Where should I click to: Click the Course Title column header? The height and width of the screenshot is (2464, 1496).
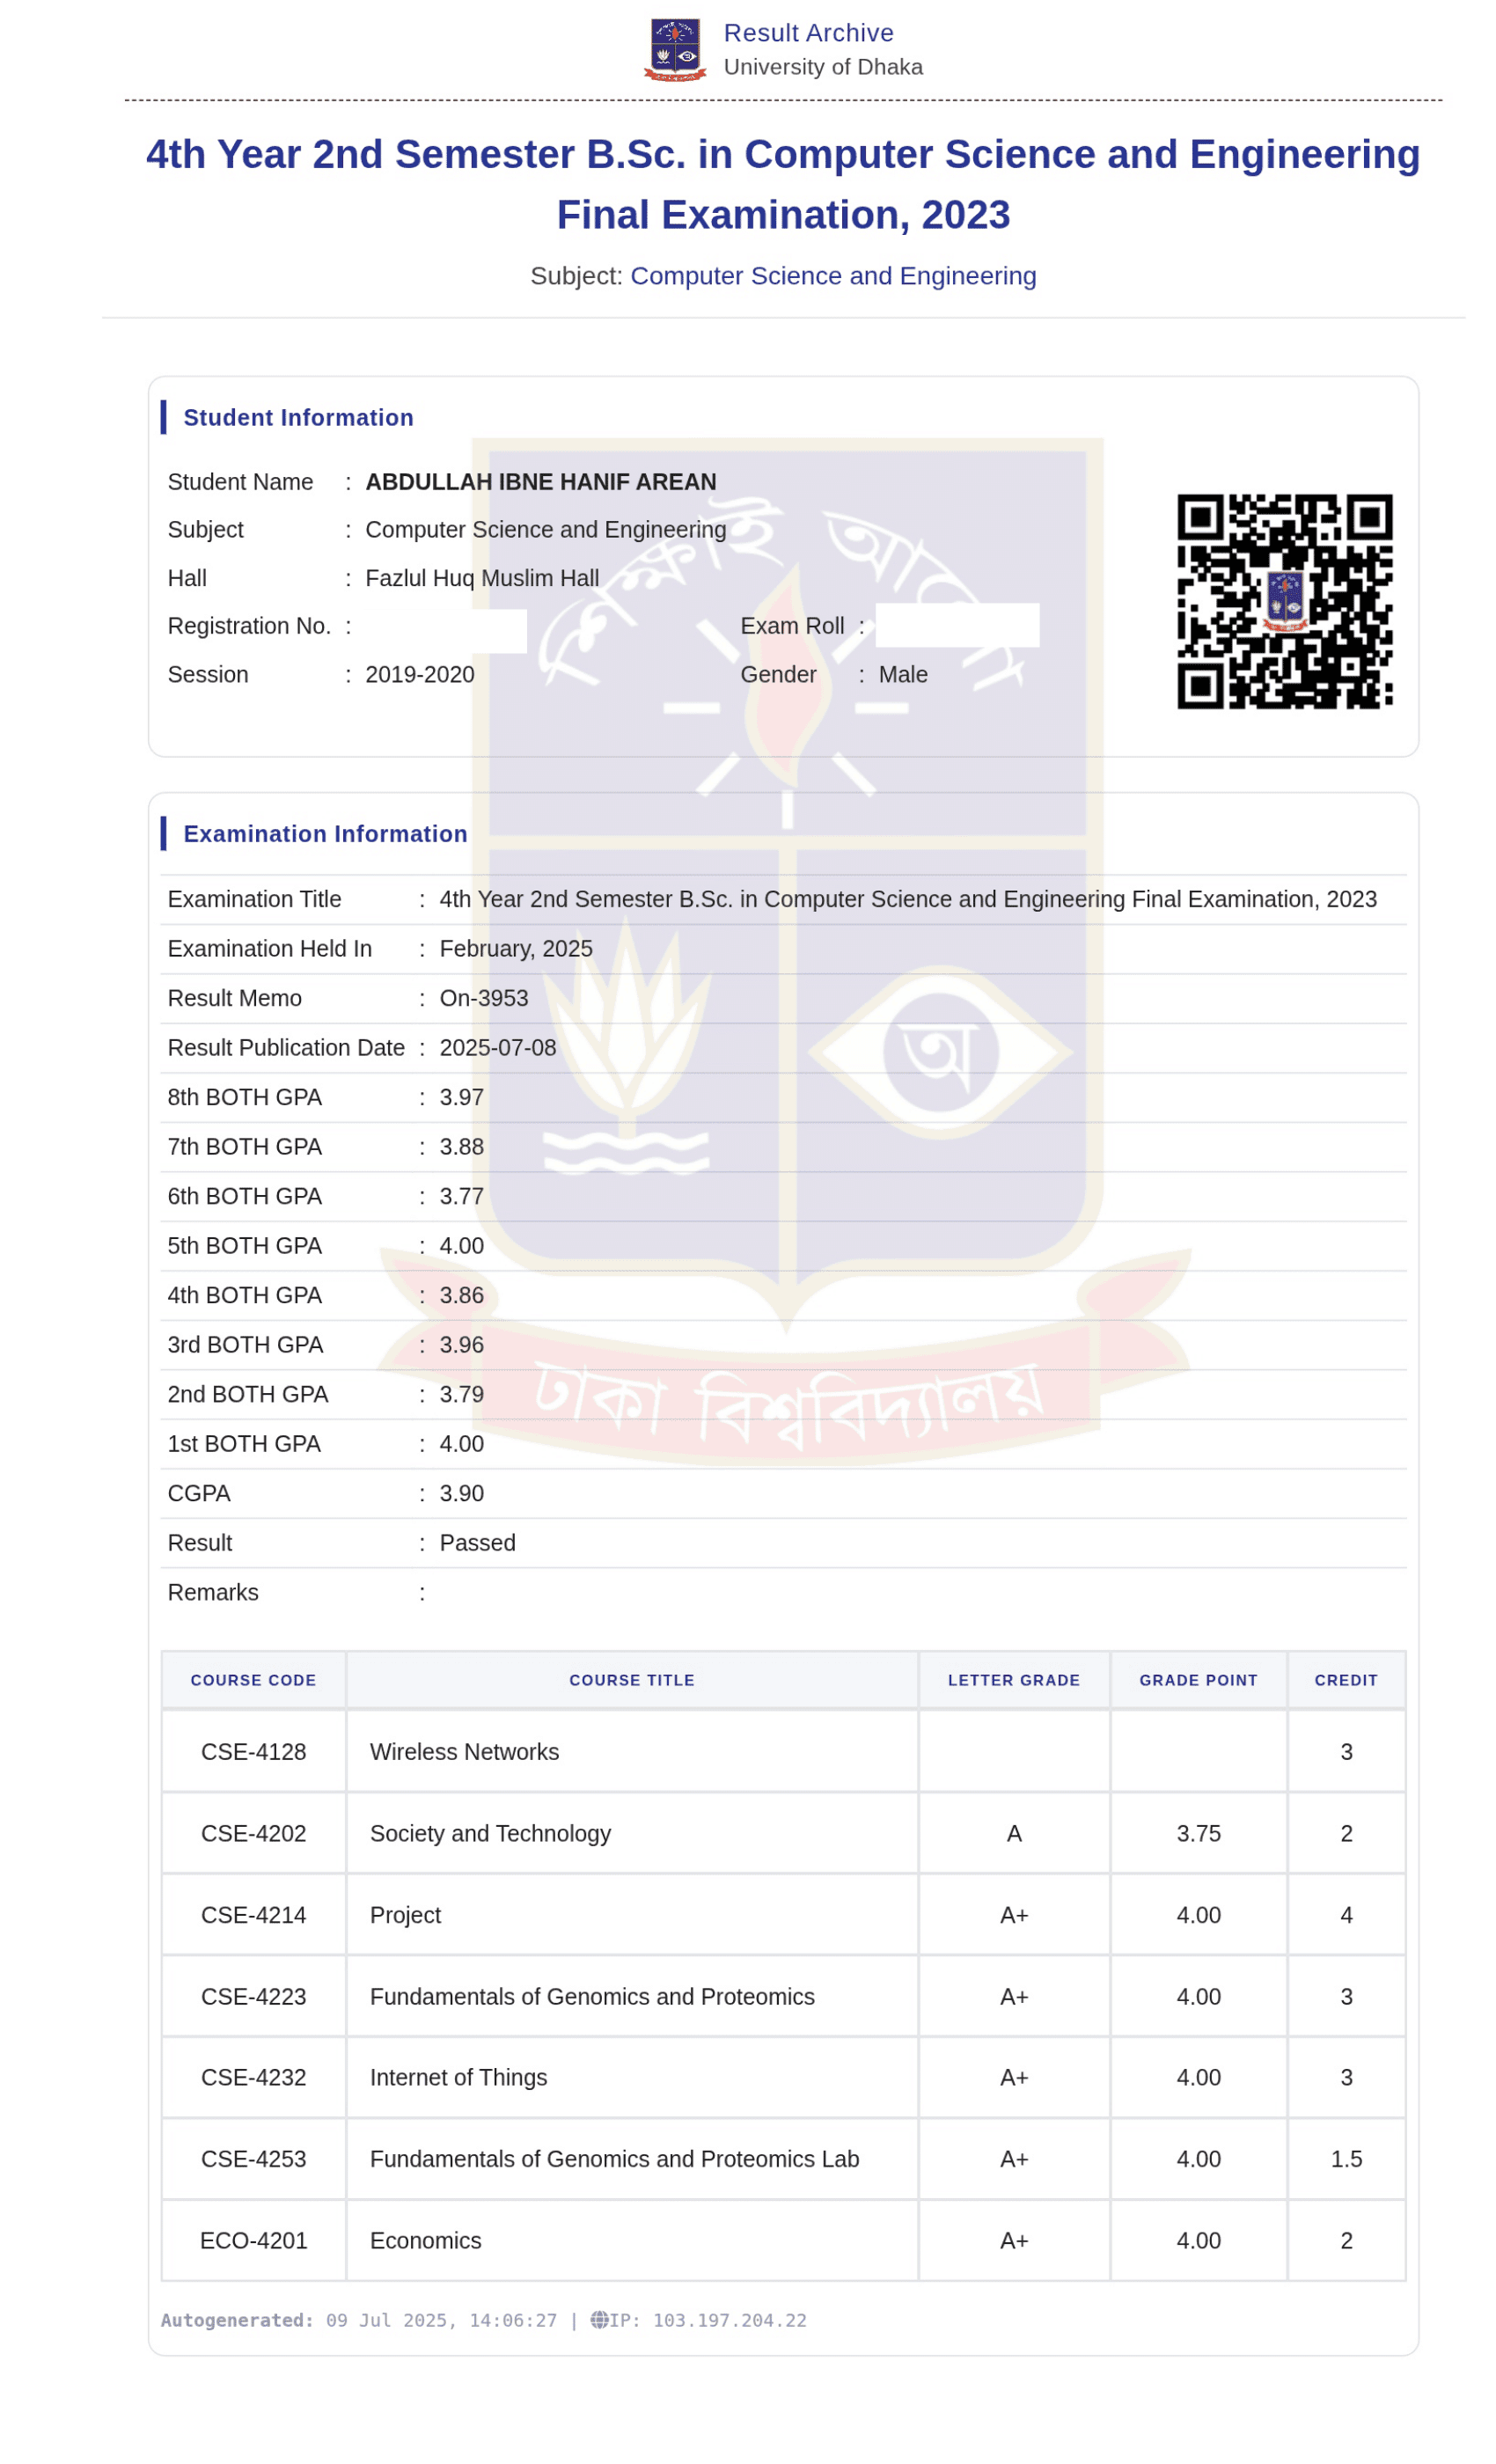tap(632, 1680)
